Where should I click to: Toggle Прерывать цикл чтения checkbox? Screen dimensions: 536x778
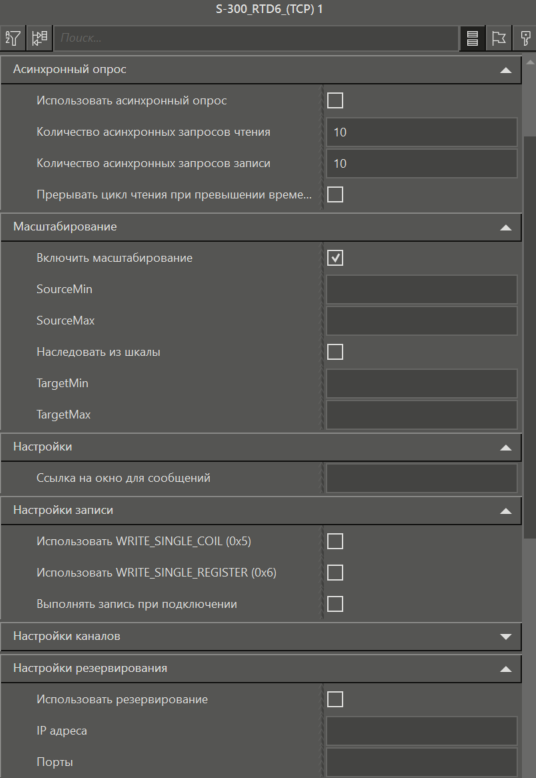(x=335, y=194)
